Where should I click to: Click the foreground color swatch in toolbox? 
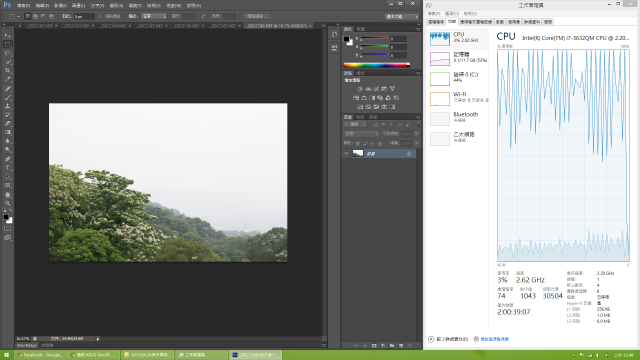[6, 217]
